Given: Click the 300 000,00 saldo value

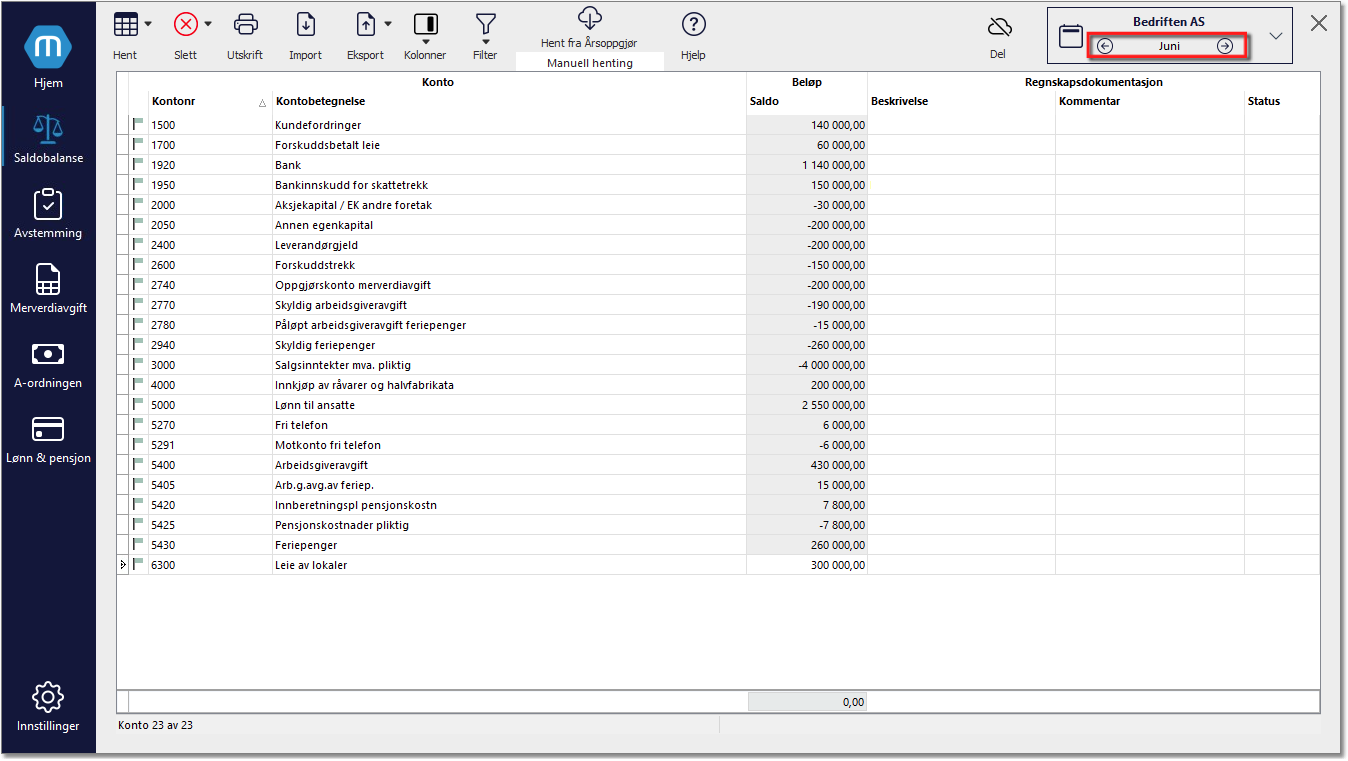Looking at the screenshot, I should [x=840, y=565].
